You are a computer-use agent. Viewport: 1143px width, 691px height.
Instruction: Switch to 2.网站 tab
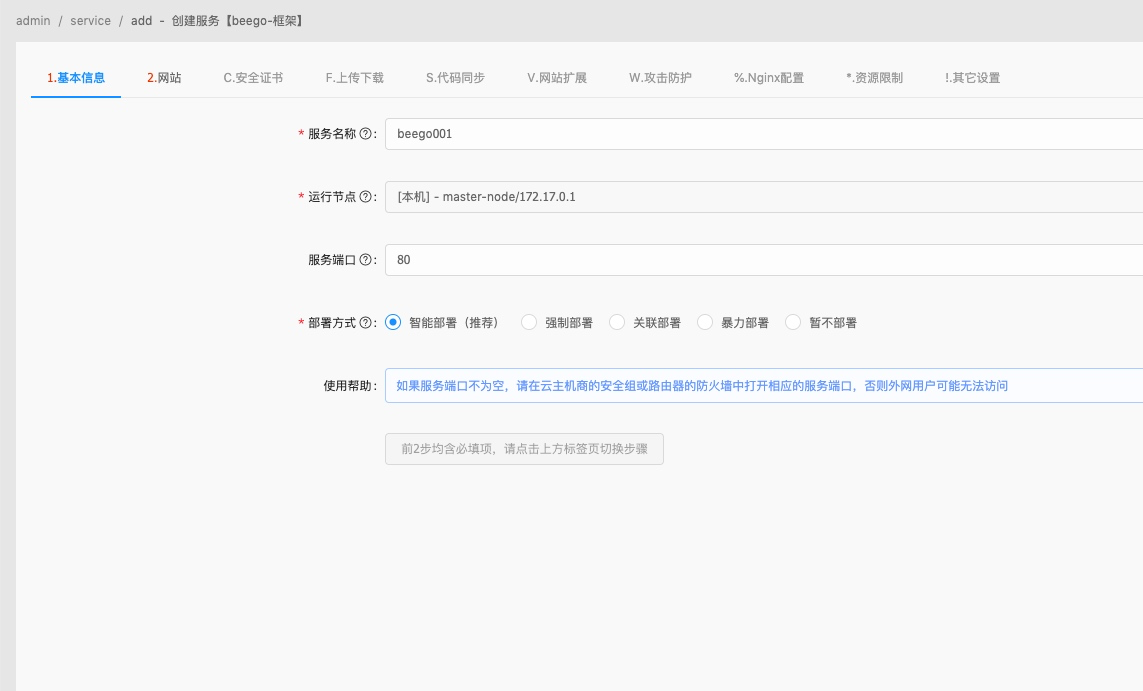click(164, 78)
